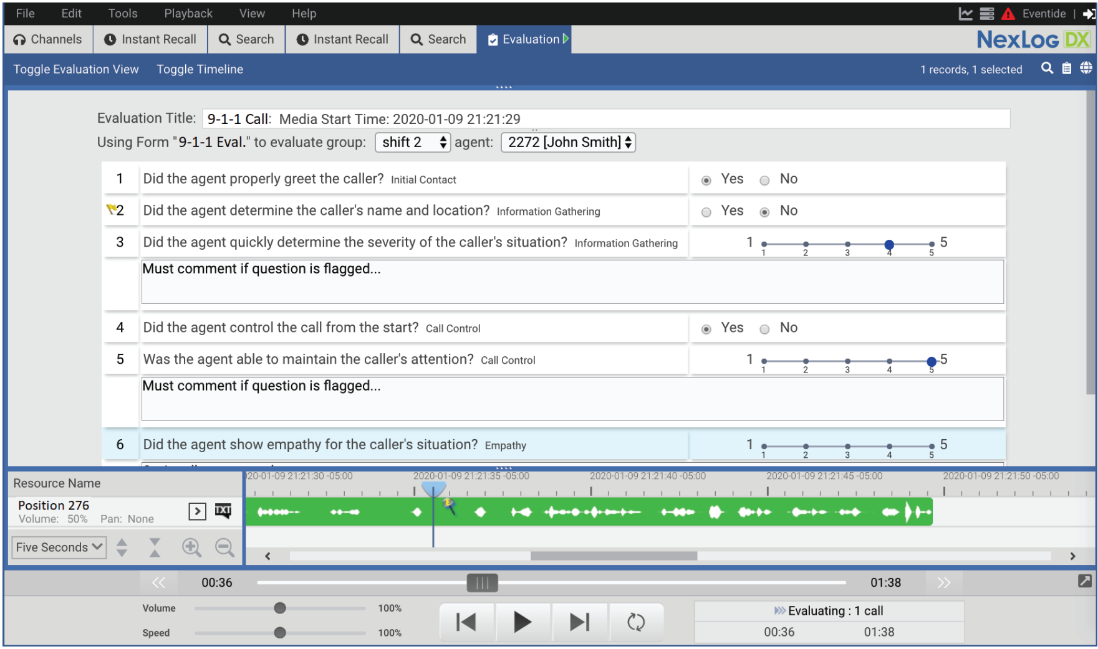Screen dimensions: 1098x649
Task: Click the timeline zoom out magnifier
Action: click(x=225, y=547)
